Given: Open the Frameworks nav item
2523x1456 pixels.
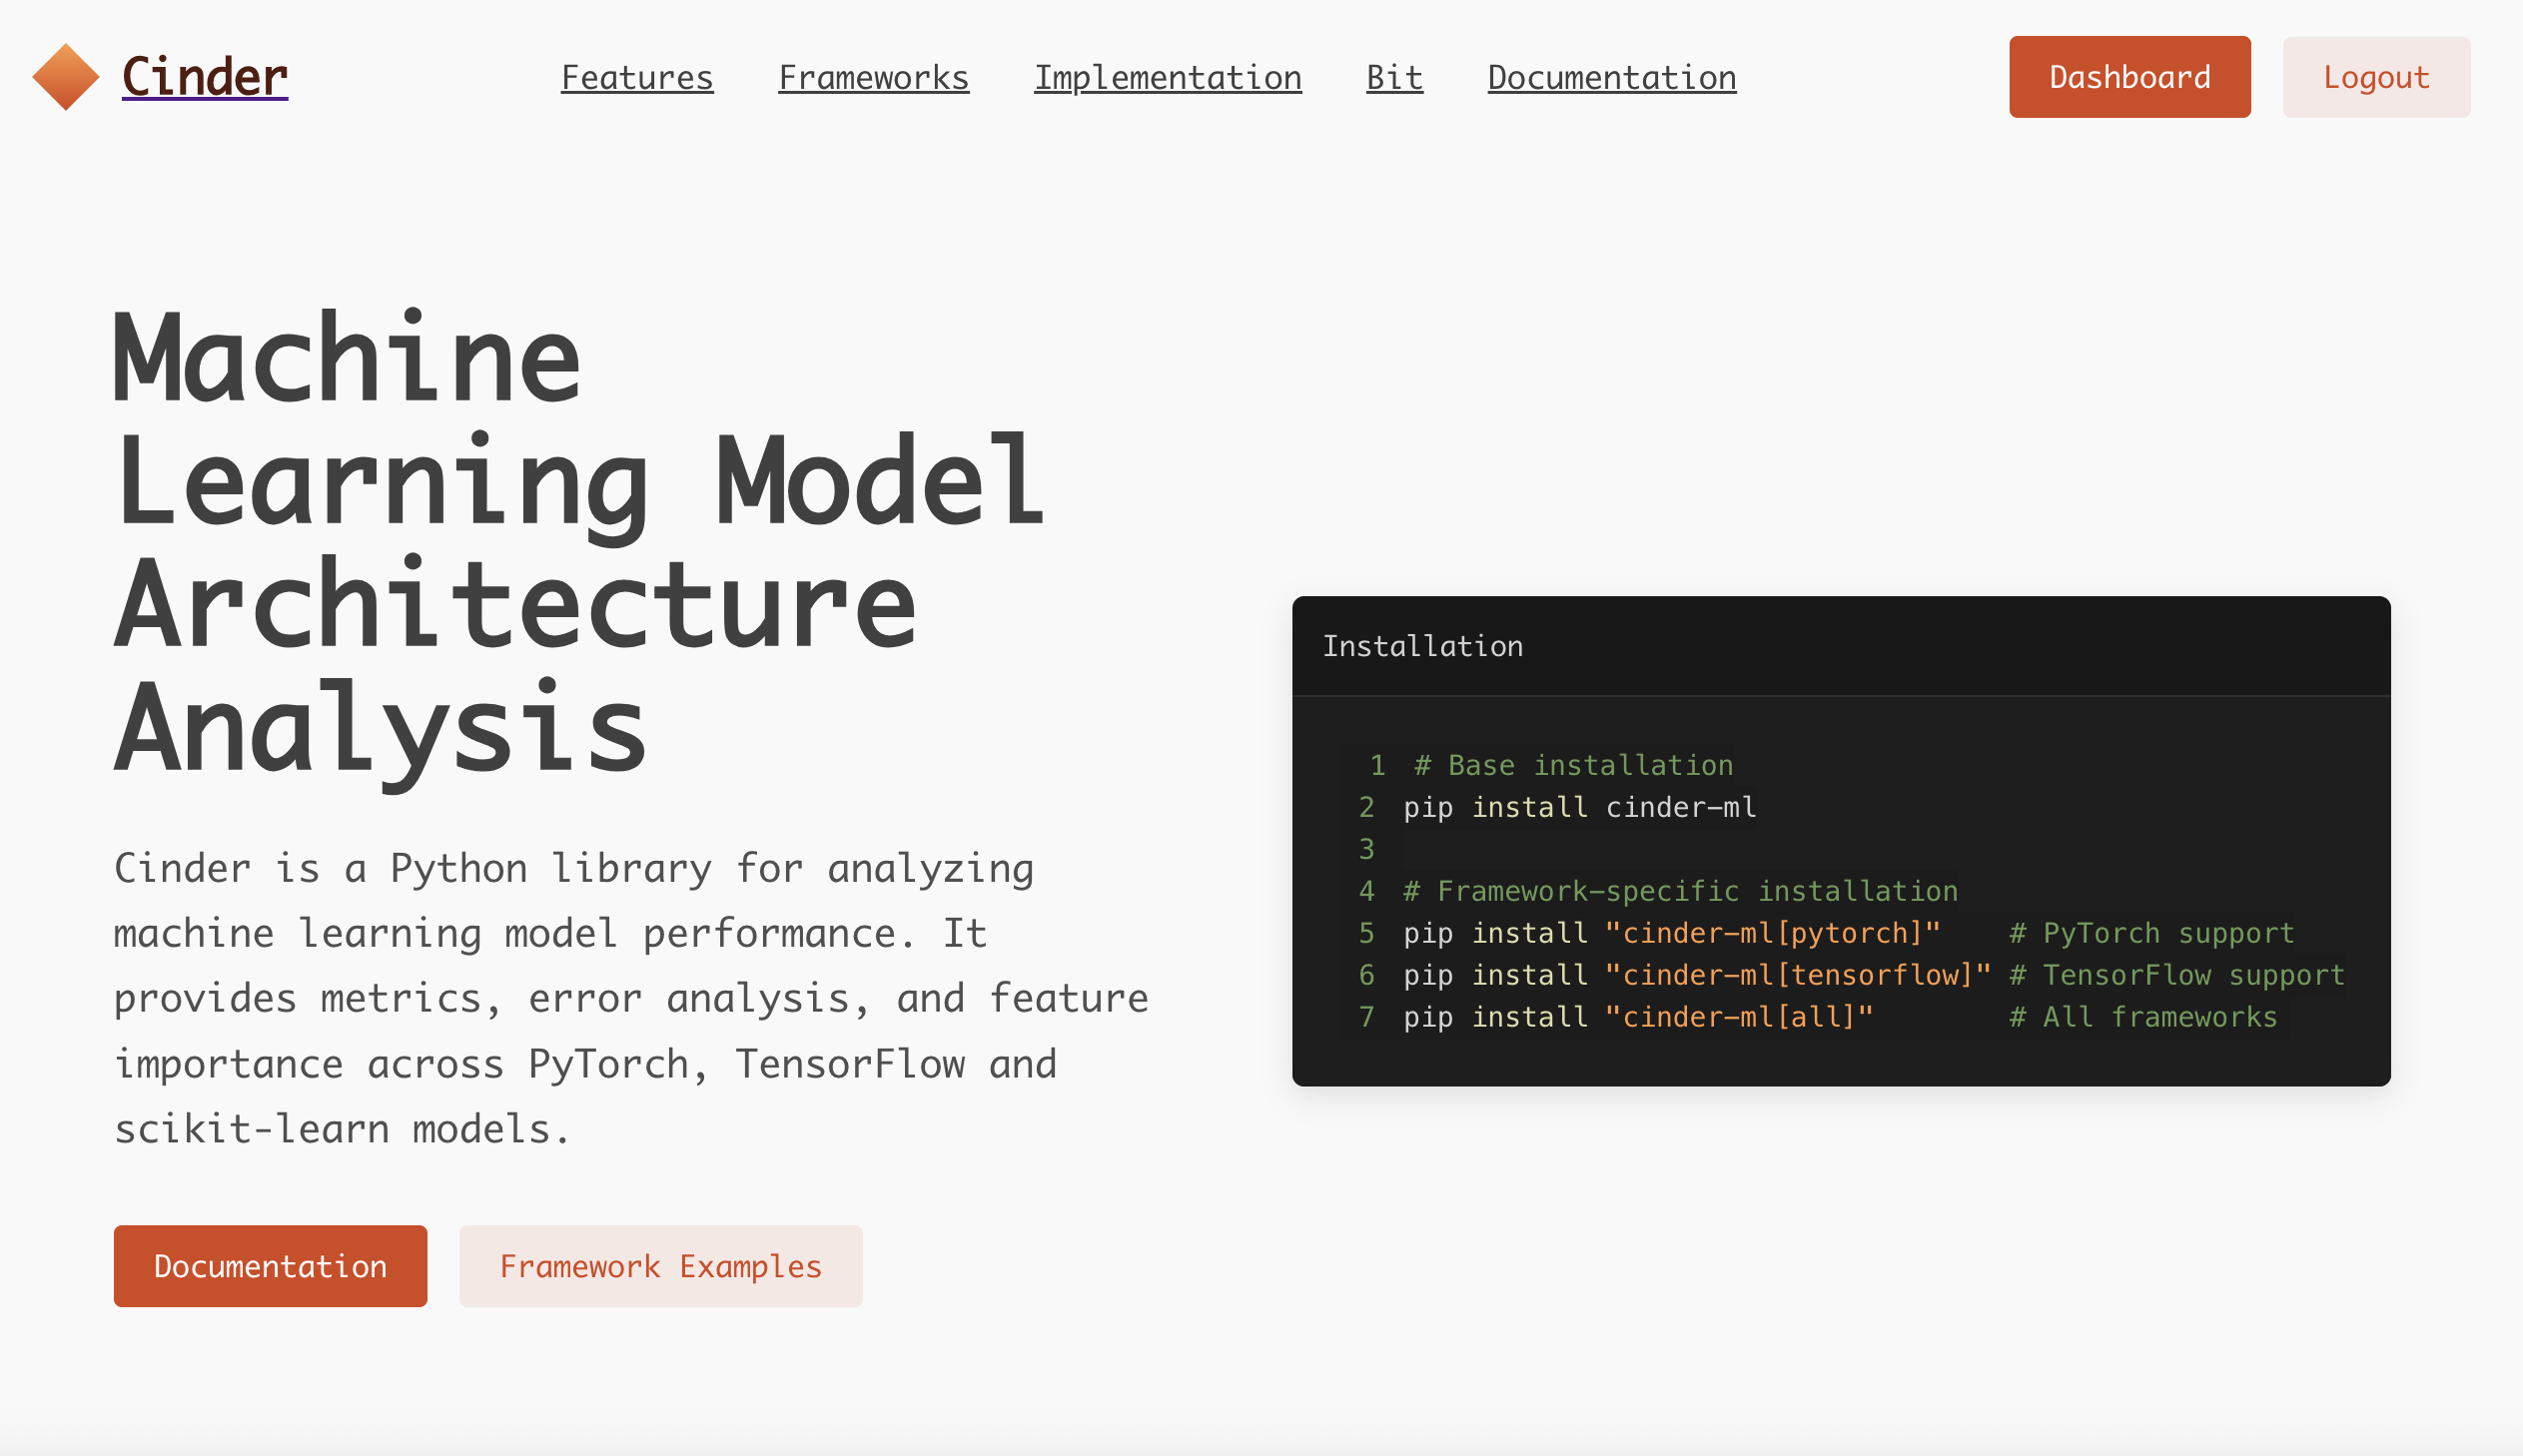Looking at the screenshot, I should pyautogui.click(x=873, y=77).
